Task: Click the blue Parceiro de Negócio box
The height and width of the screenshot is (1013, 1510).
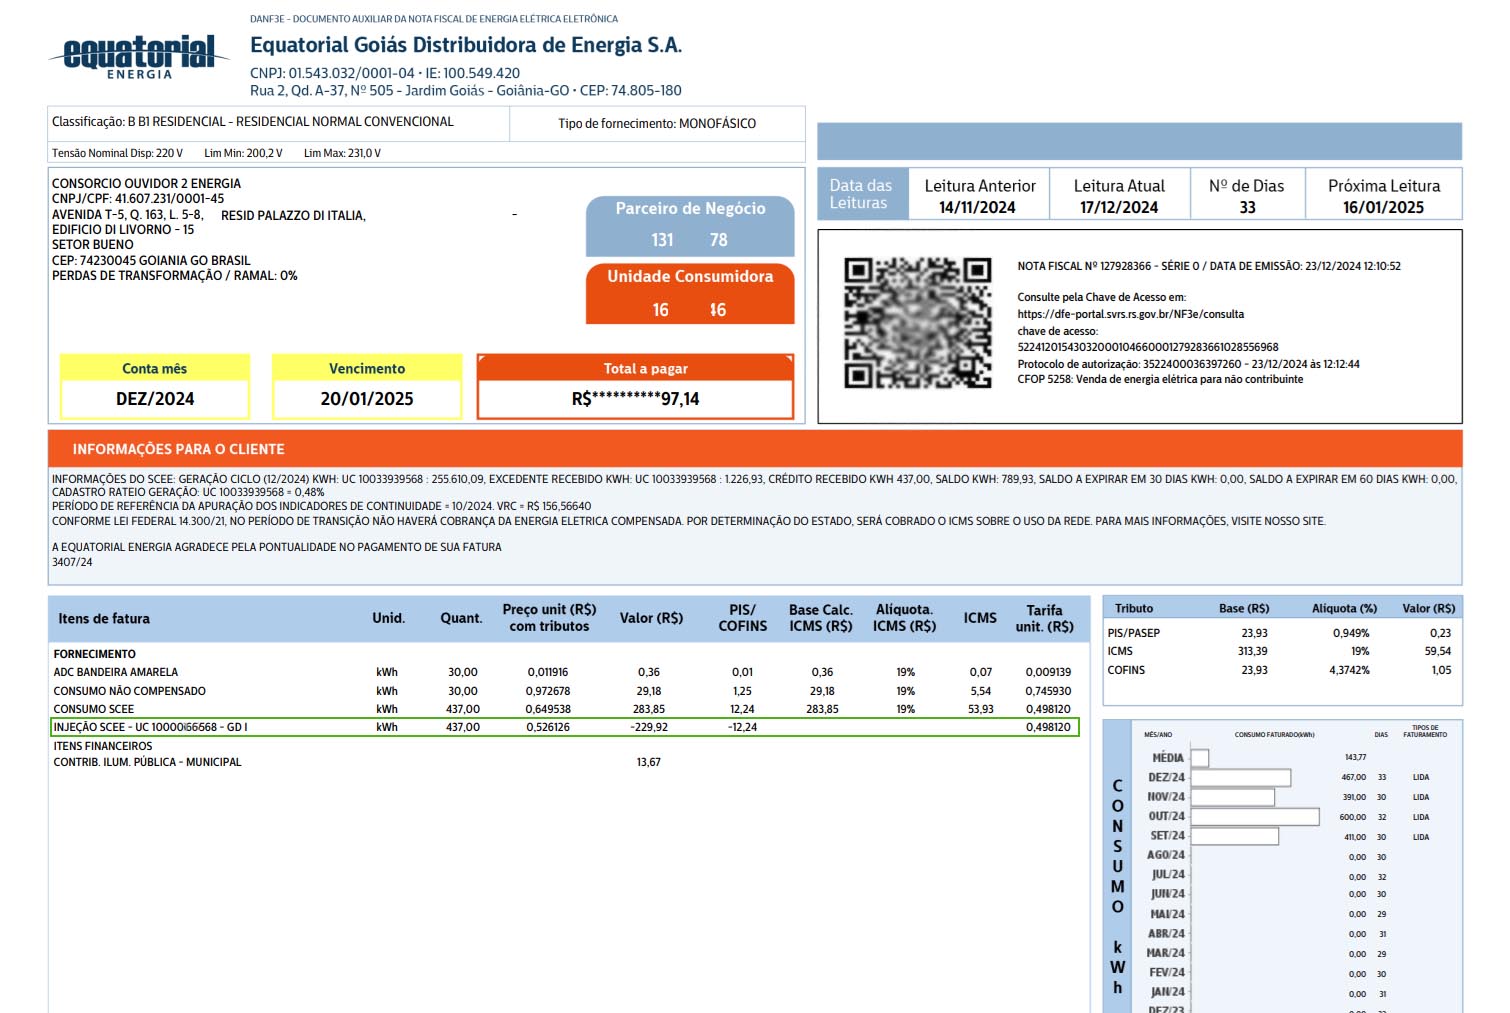Action: [690, 225]
